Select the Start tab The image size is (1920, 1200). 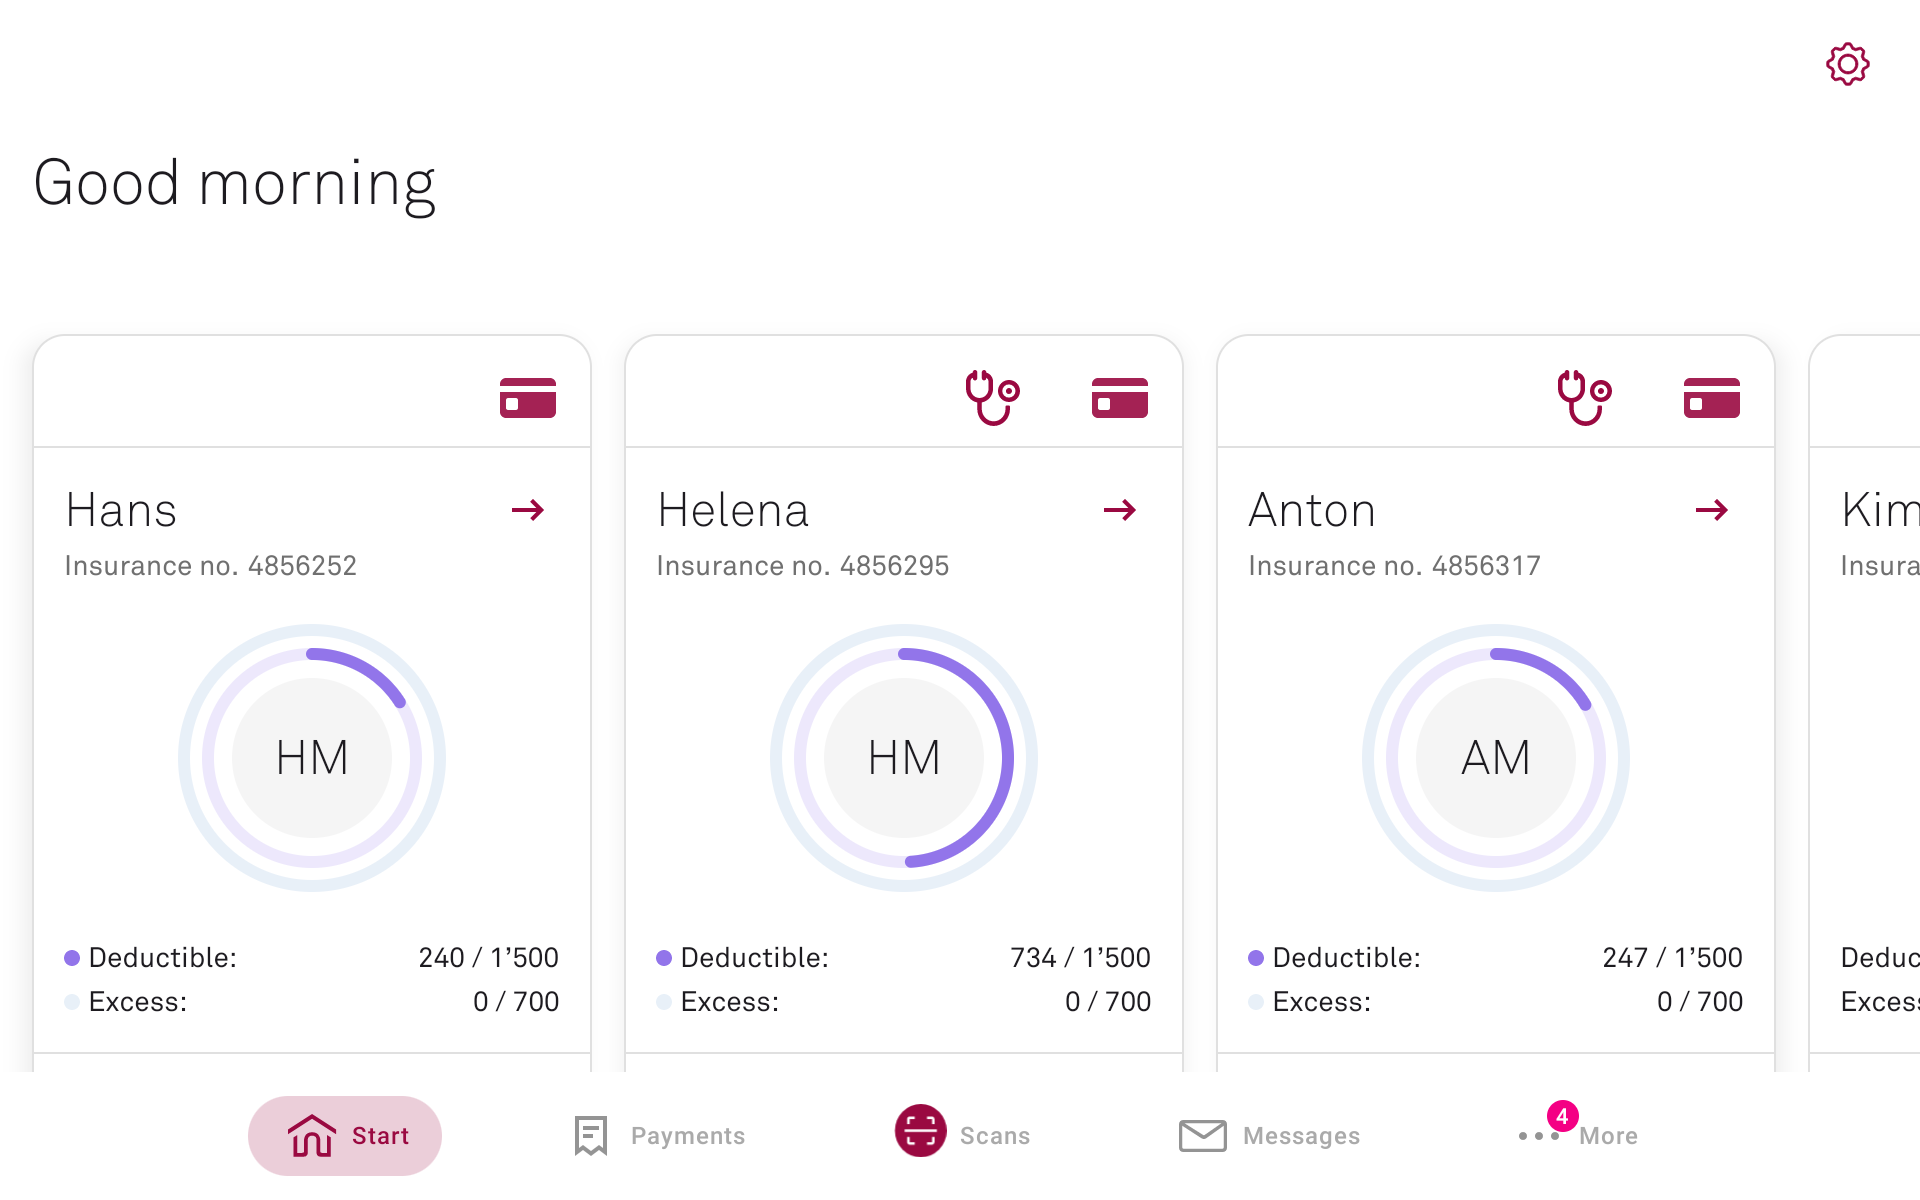[345, 1136]
